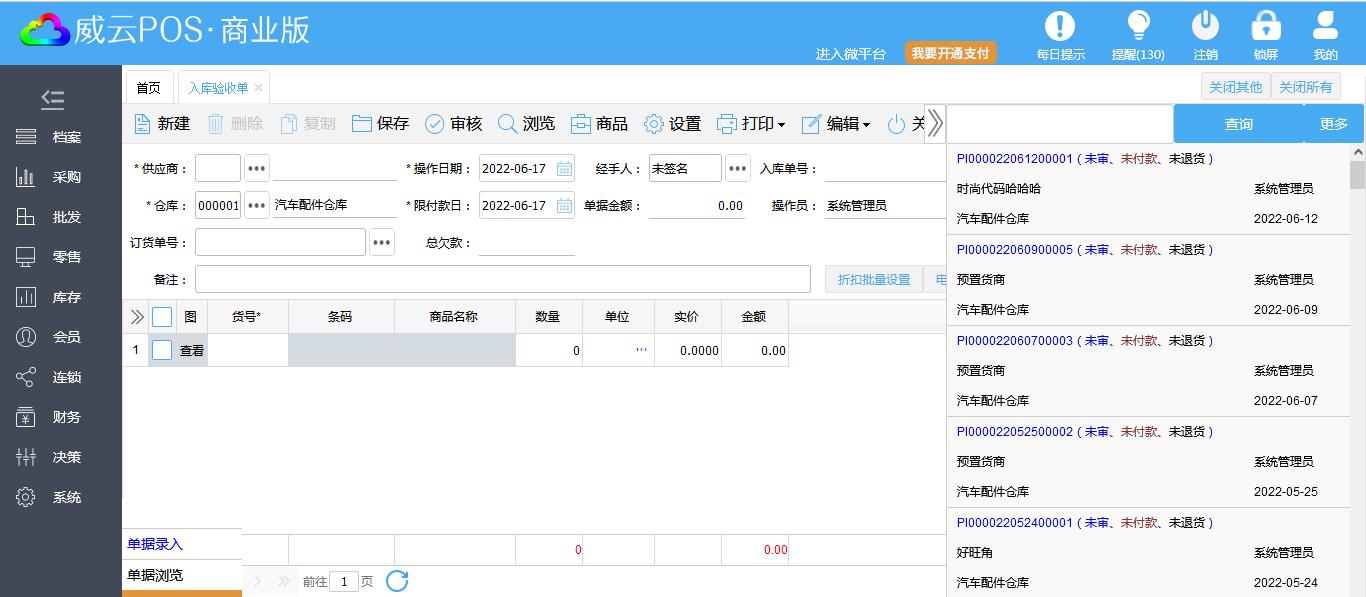The width and height of the screenshot is (1366, 597).
Task: Collapse the left sidebar menu
Action: [52, 99]
